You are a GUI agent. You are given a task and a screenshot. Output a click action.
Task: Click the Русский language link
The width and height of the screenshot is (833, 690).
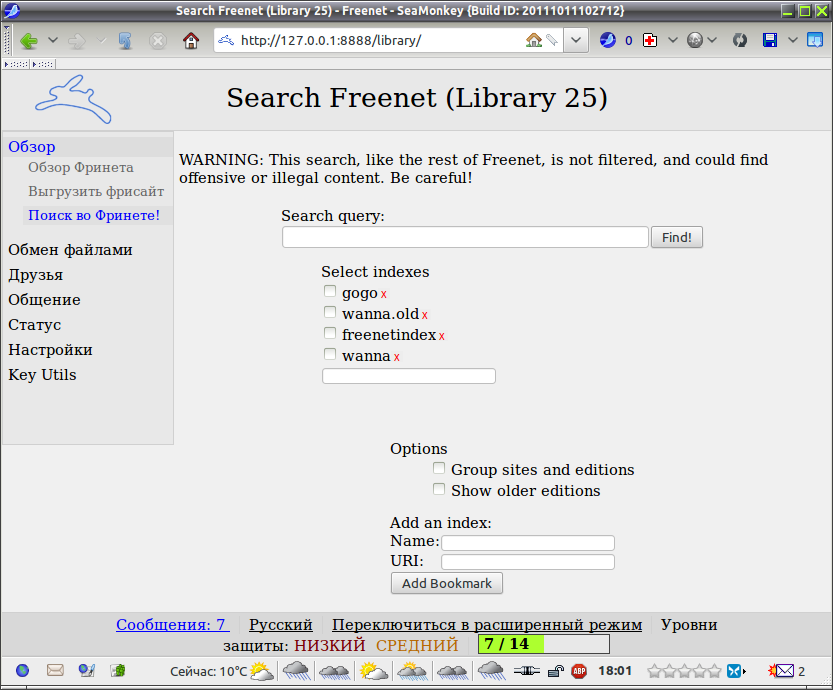pyautogui.click(x=280, y=625)
